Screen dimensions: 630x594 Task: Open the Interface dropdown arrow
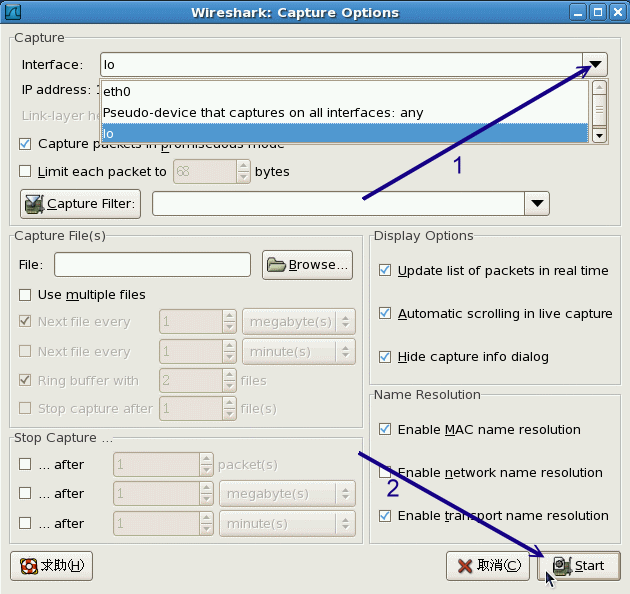click(x=595, y=64)
